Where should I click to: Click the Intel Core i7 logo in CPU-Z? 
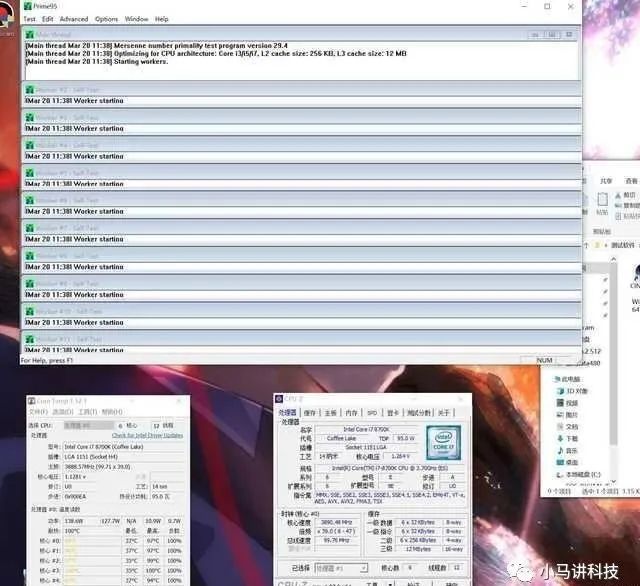click(x=443, y=443)
